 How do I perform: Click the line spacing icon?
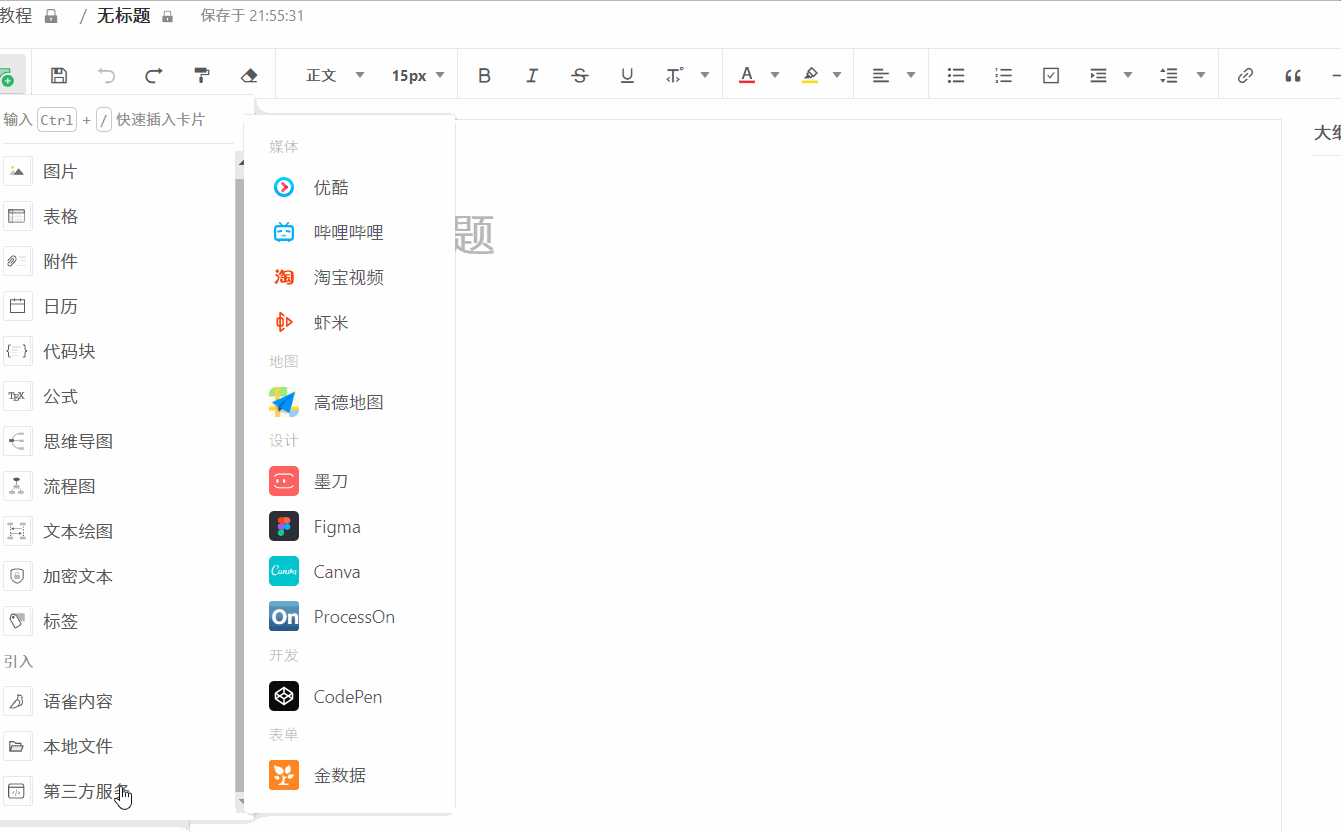point(1169,75)
